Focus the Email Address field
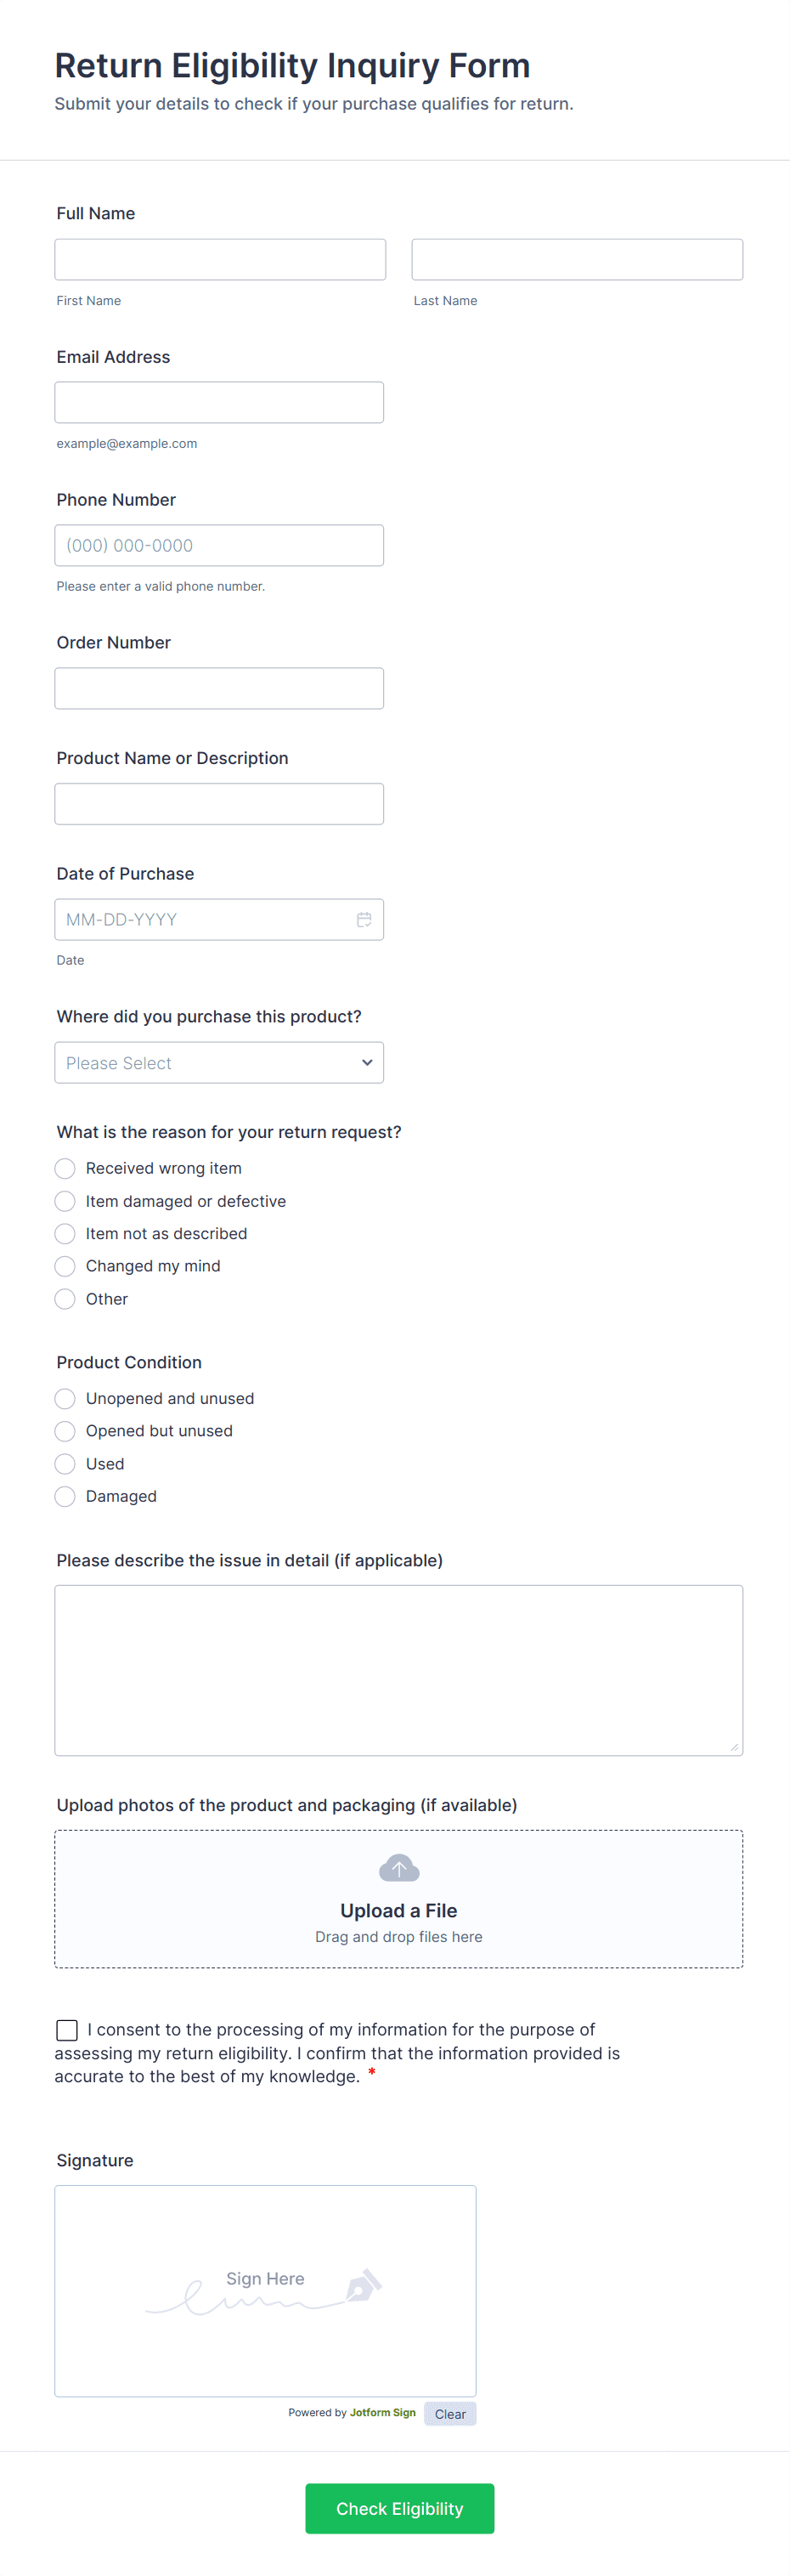 (219, 401)
